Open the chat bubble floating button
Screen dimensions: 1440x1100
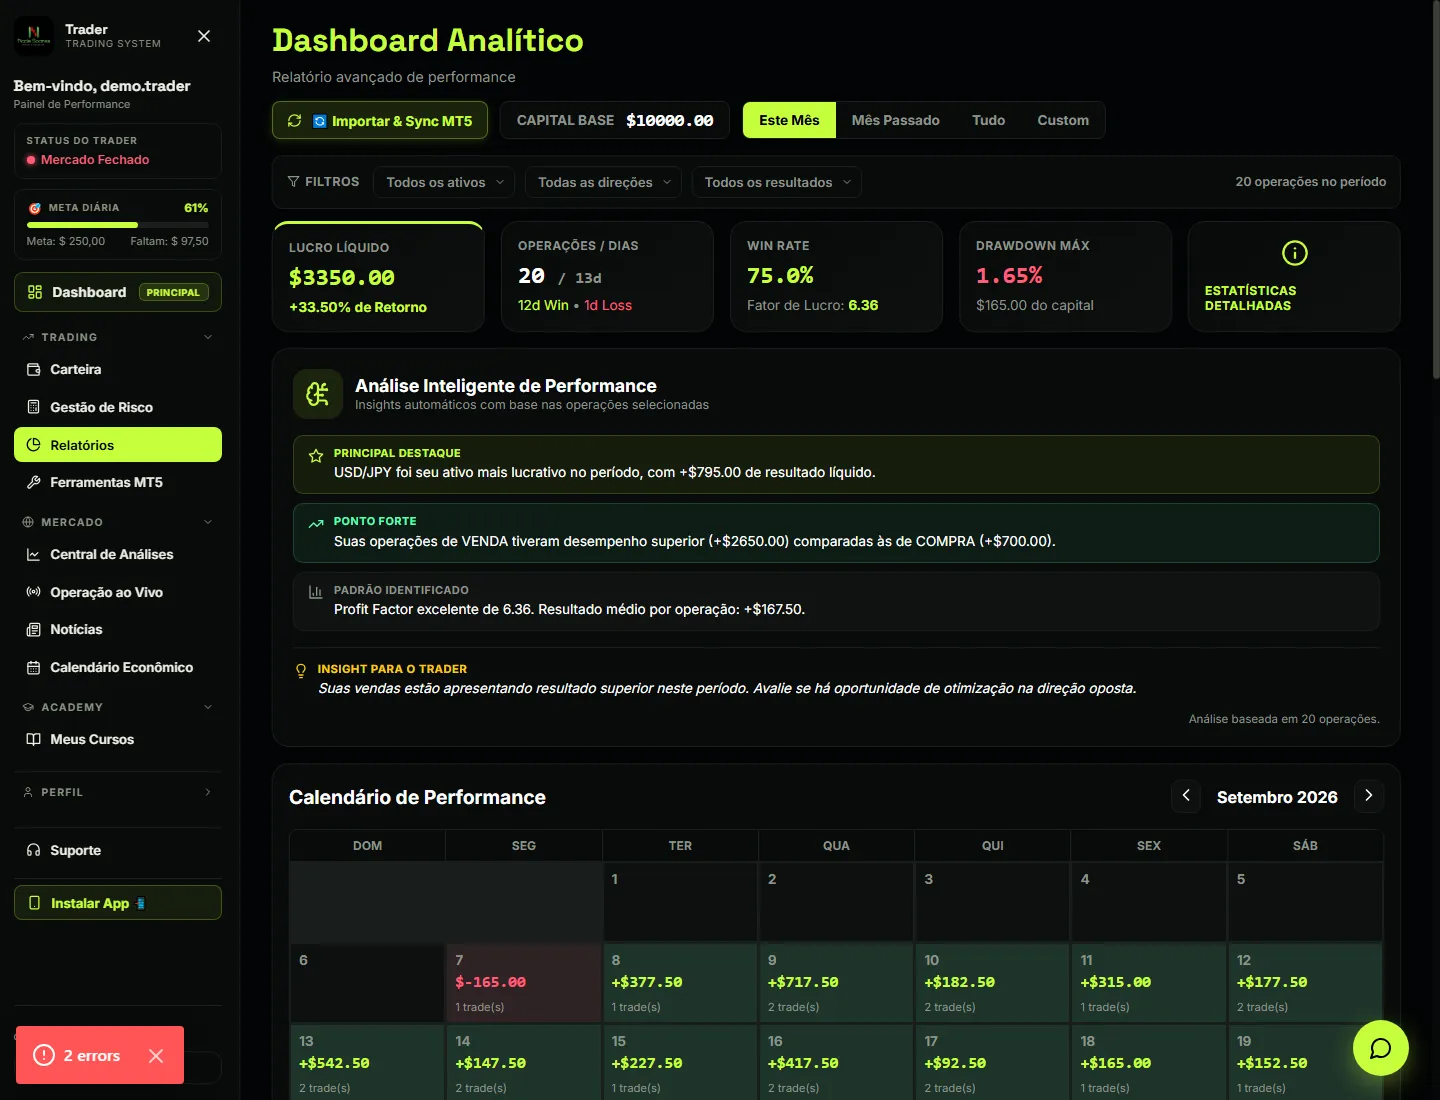pos(1380,1048)
